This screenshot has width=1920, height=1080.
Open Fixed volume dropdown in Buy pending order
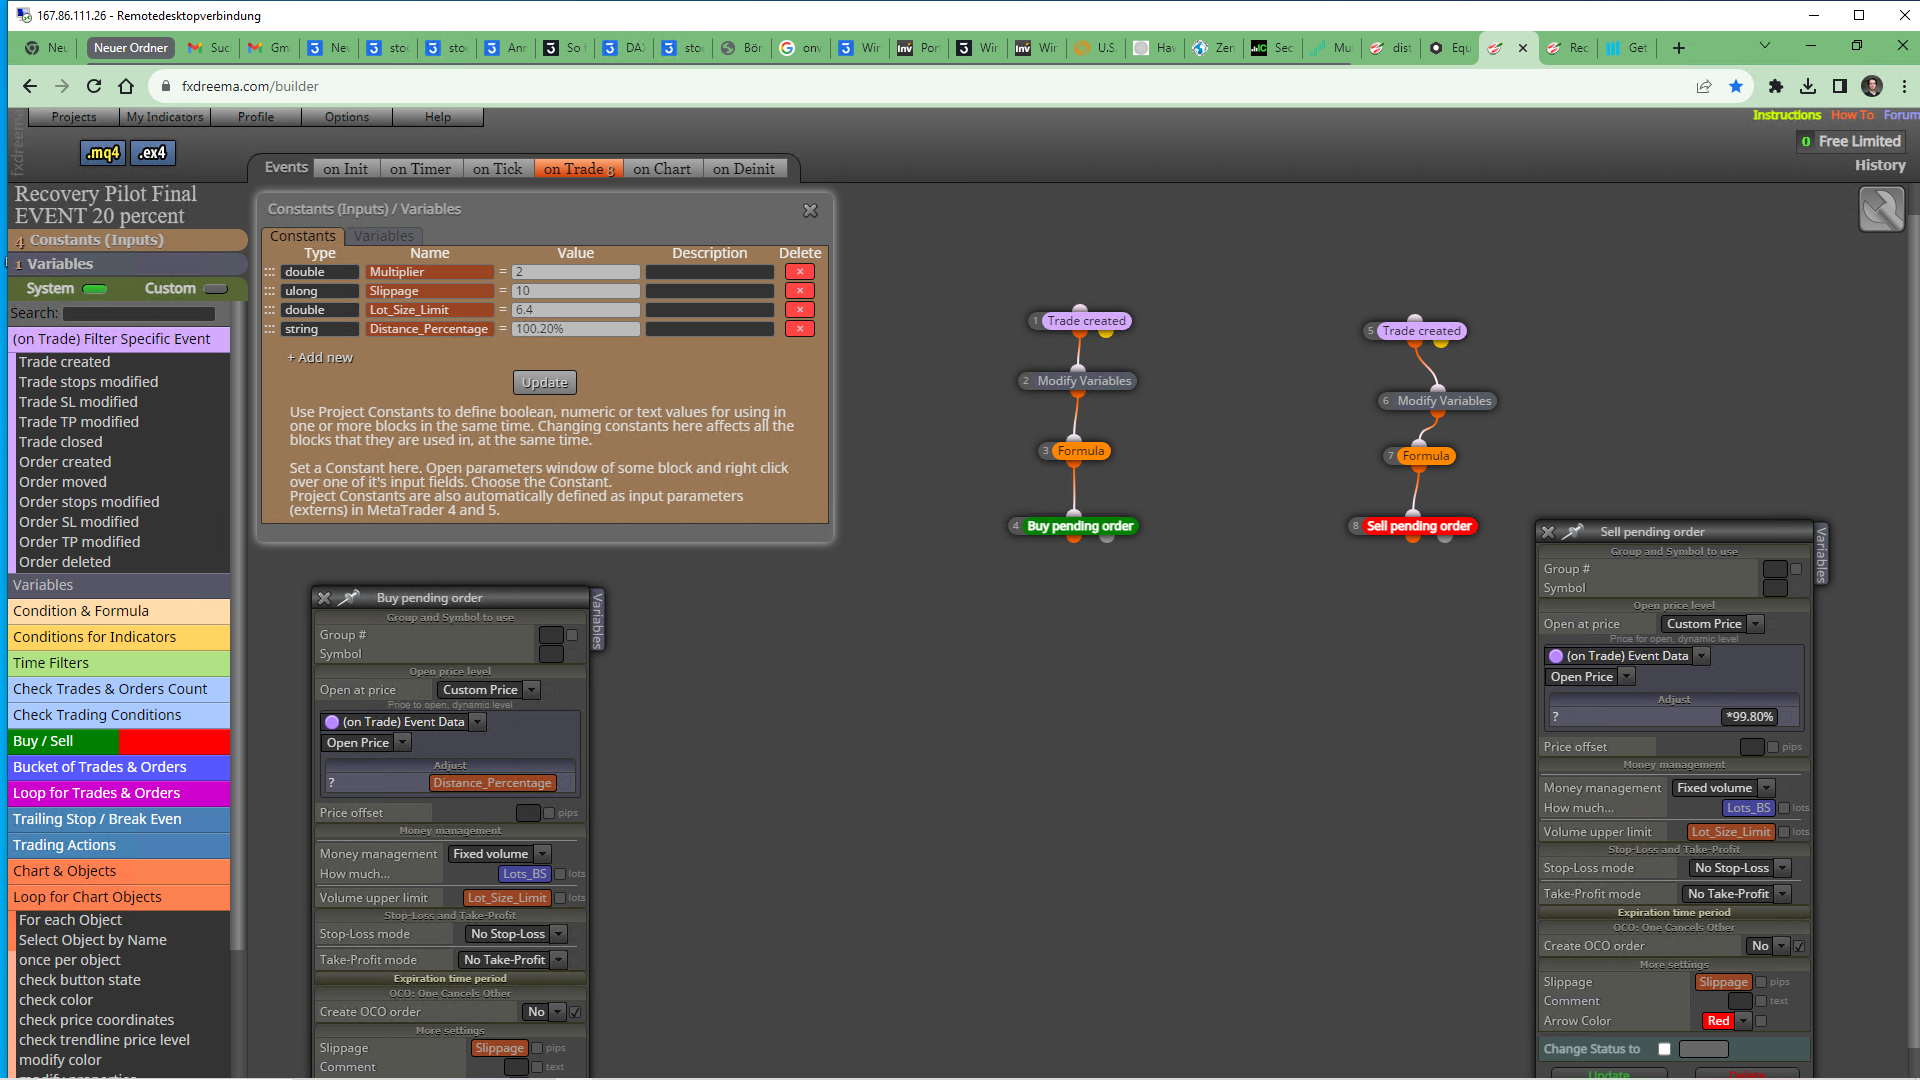click(499, 854)
